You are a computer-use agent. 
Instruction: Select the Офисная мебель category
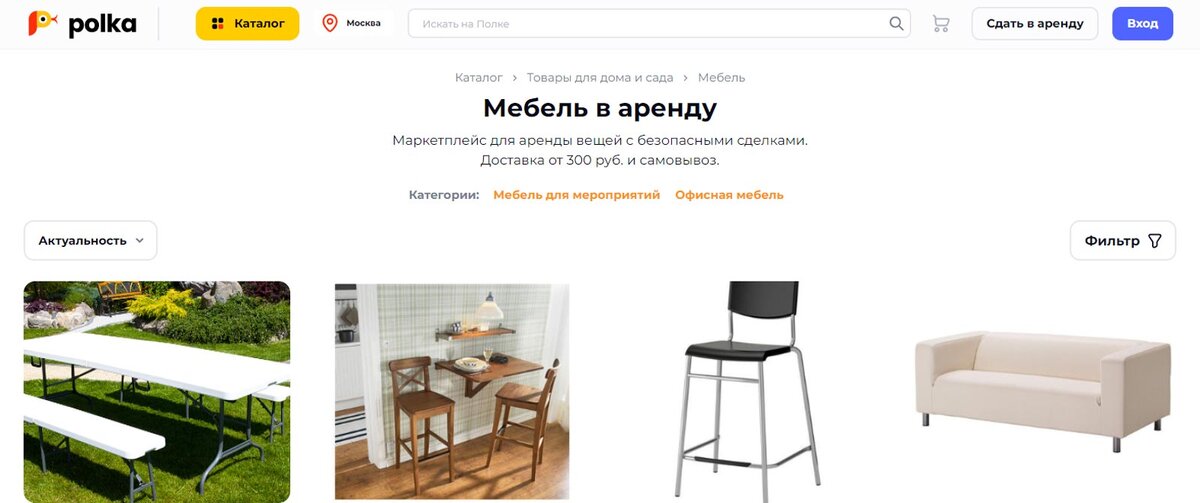tap(729, 195)
